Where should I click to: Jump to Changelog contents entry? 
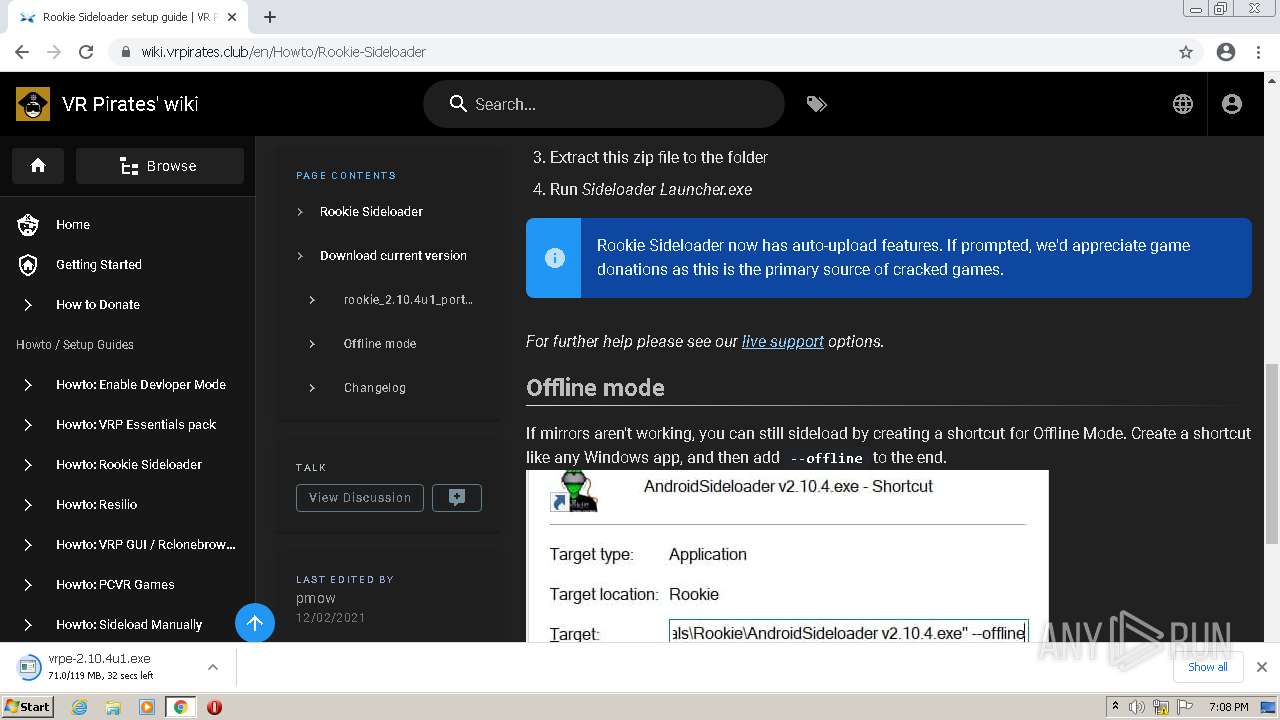click(x=375, y=387)
